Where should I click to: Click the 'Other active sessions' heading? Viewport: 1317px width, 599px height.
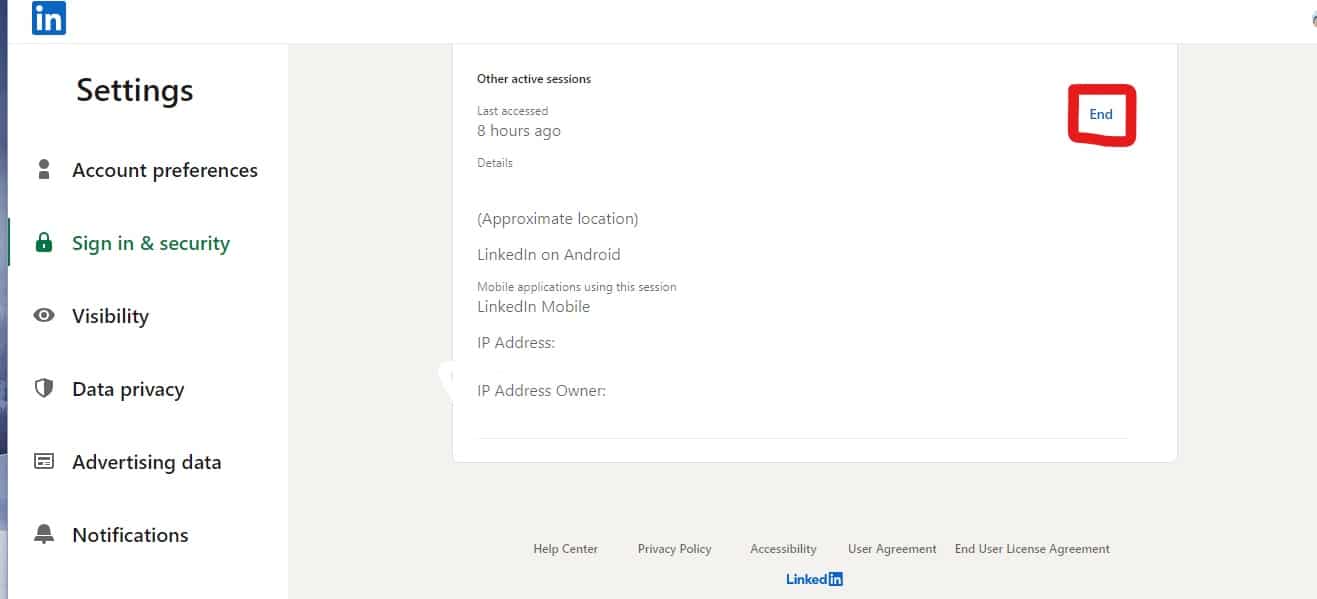click(x=534, y=79)
